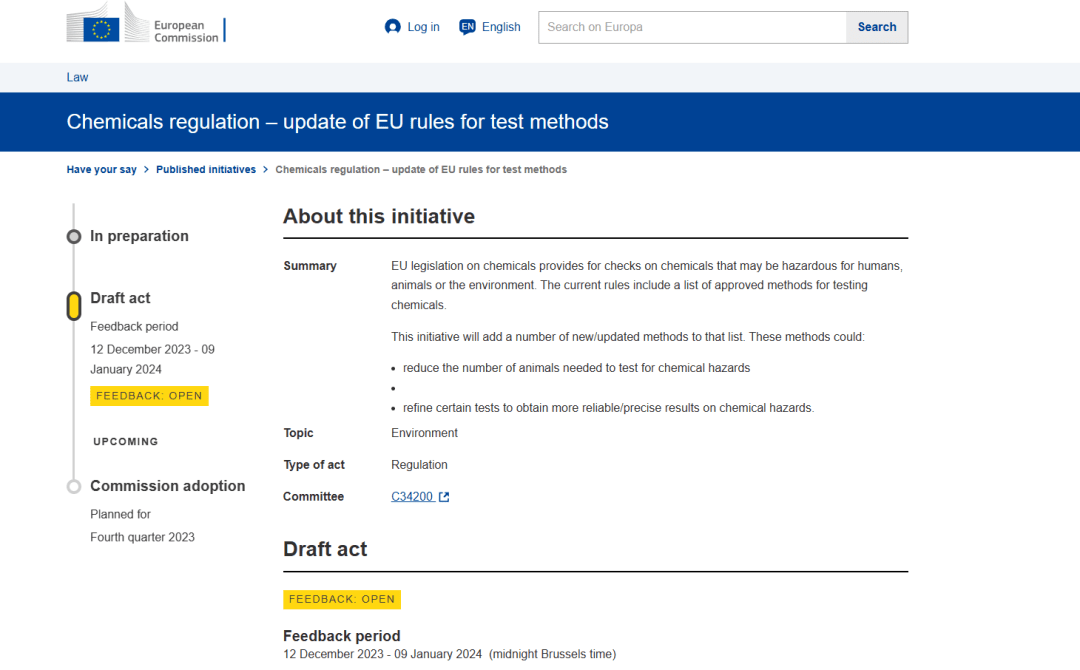Click the EN language speech bubble icon

467,27
